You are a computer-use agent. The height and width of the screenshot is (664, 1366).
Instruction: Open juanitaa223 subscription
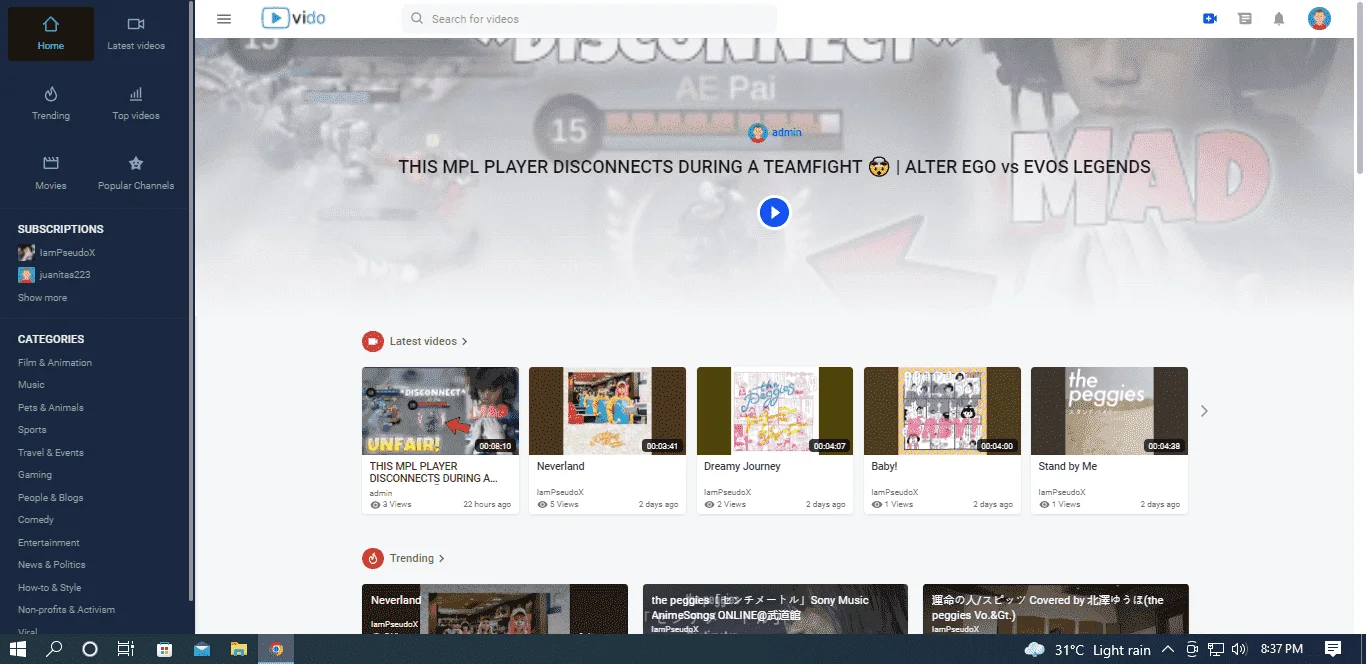(x=55, y=275)
